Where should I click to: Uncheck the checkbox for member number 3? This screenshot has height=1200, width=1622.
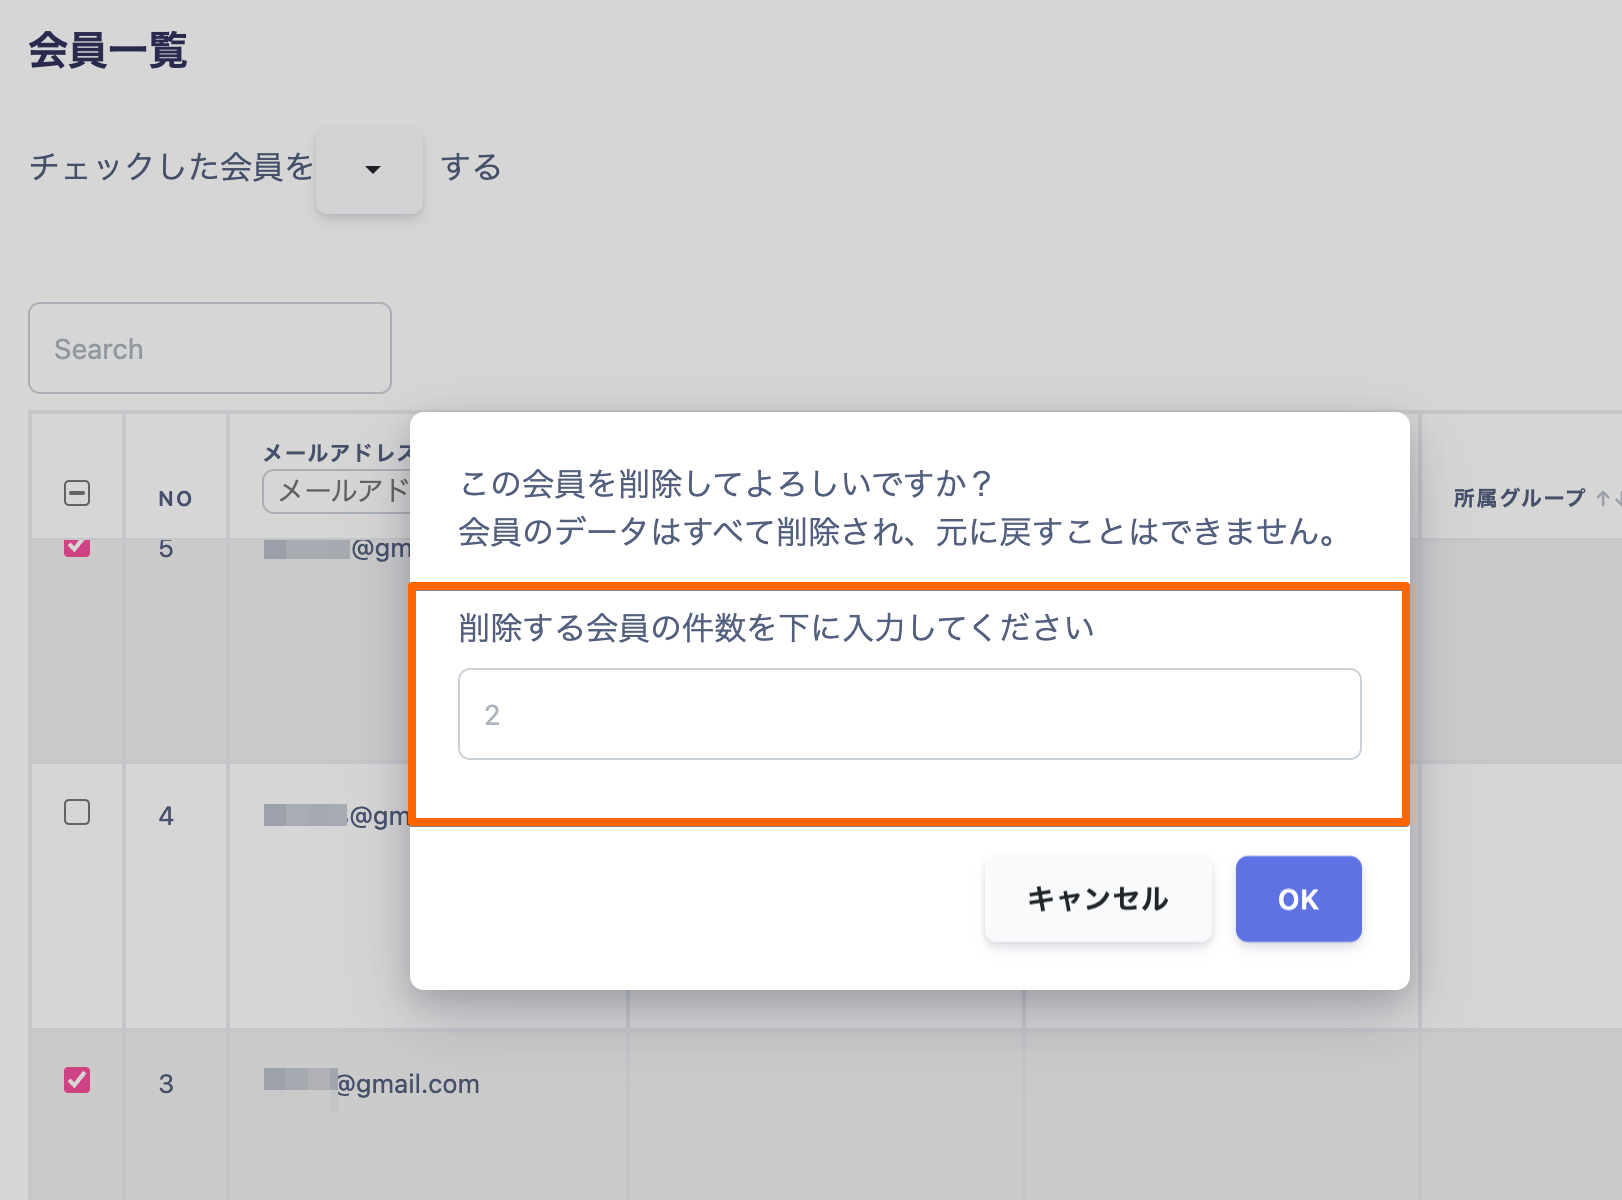[x=77, y=1080]
